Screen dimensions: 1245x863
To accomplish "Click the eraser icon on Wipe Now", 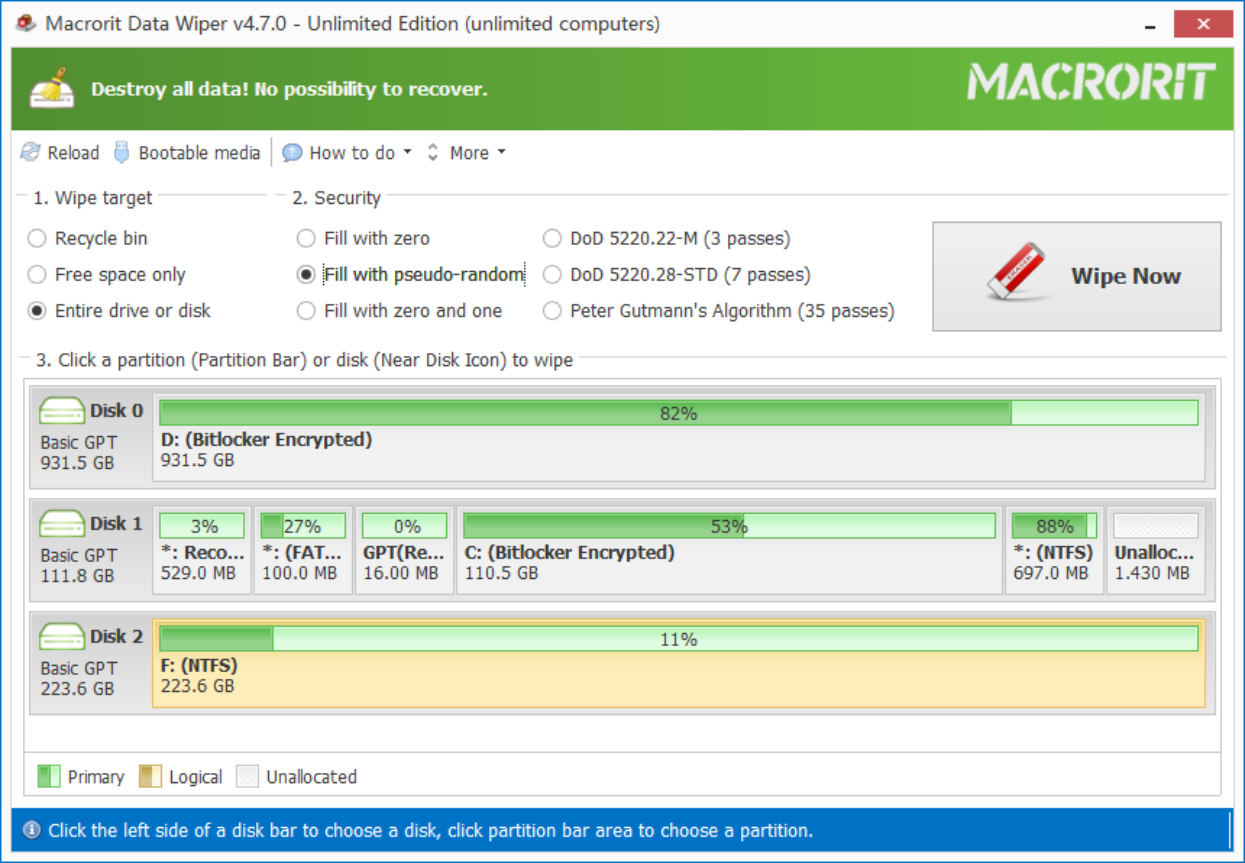I will 1020,272.
